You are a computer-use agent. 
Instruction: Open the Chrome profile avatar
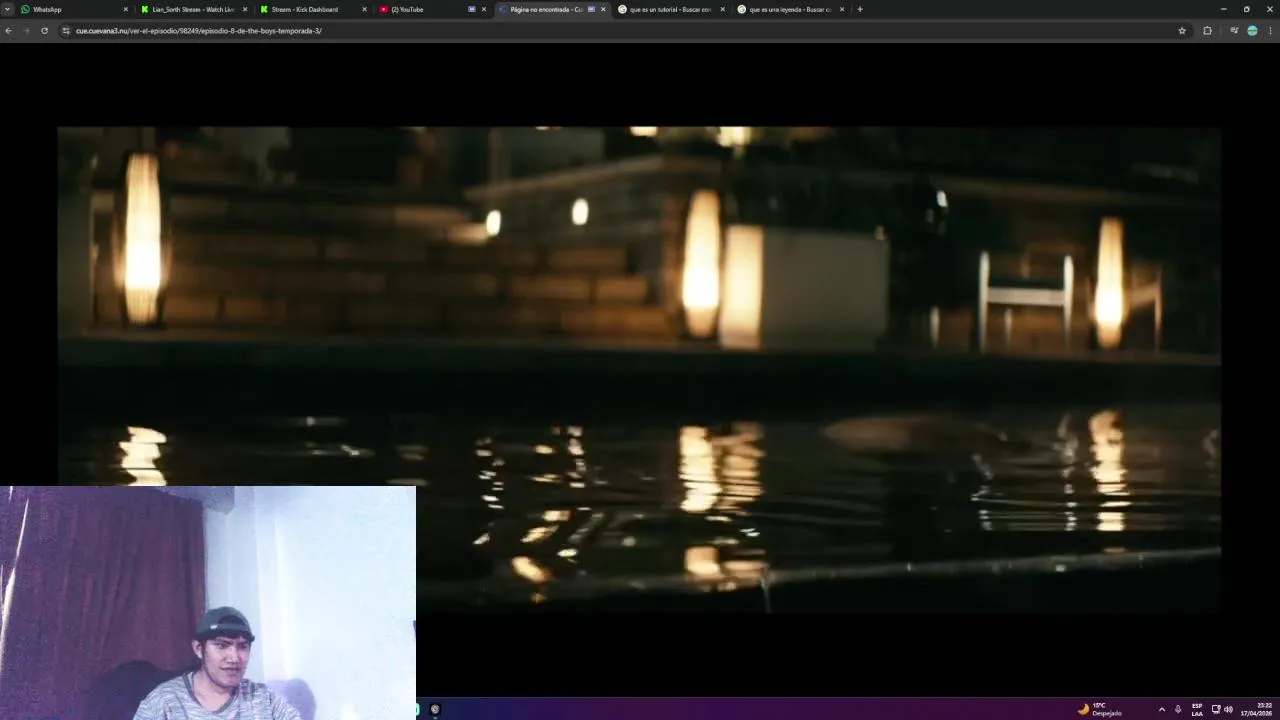(x=1252, y=31)
